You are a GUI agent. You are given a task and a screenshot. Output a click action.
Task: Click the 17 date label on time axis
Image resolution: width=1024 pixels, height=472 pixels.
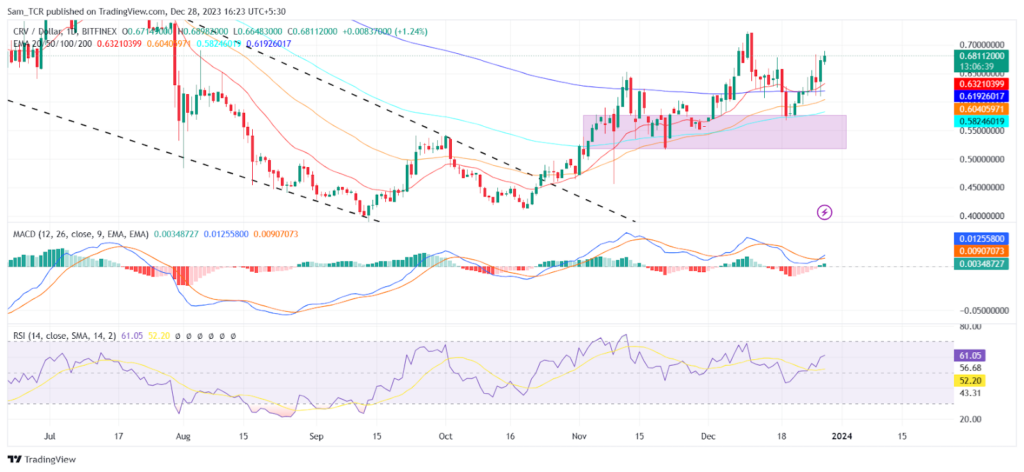[118, 435]
